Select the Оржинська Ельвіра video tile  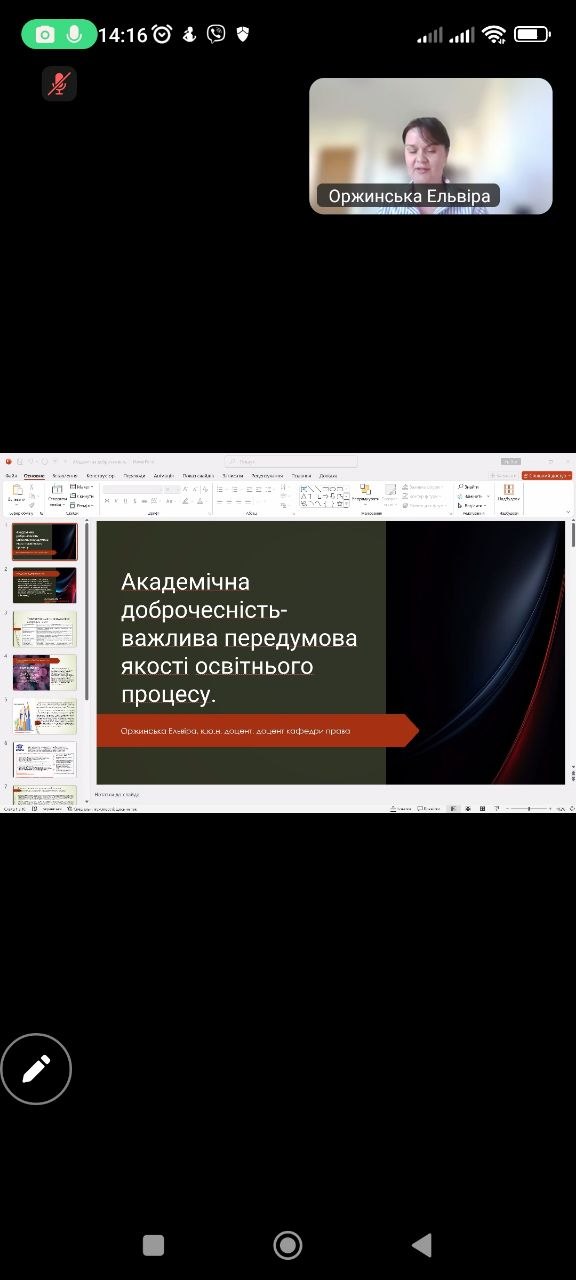click(x=431, y=146)
